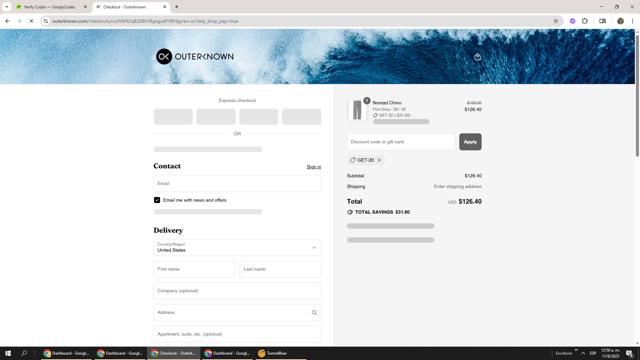Viewport: 640px width, 360px height.
Task: Open the Checkout Chrome taskbar item
Action: pos(173,353)
